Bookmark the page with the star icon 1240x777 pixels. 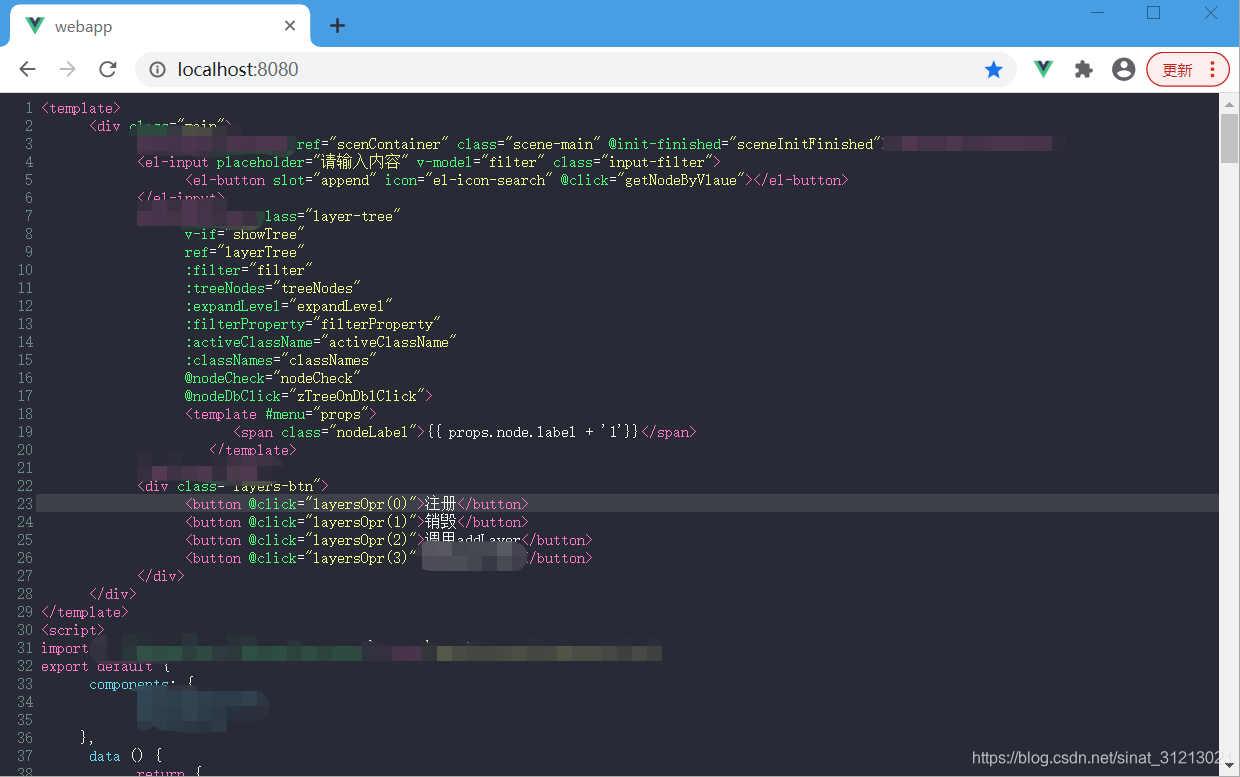click(993, 69)
